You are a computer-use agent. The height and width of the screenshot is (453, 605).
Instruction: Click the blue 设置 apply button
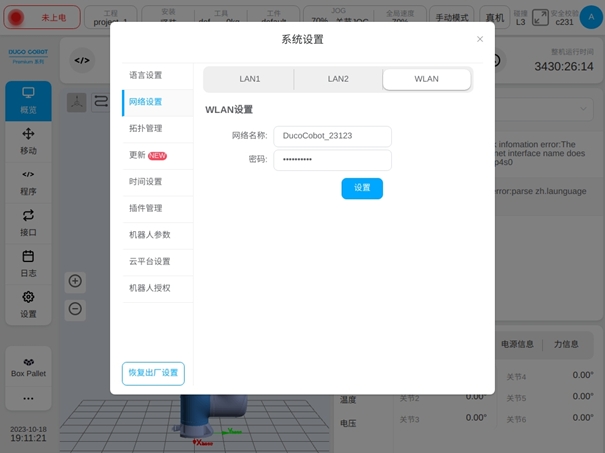coord(362,188)
